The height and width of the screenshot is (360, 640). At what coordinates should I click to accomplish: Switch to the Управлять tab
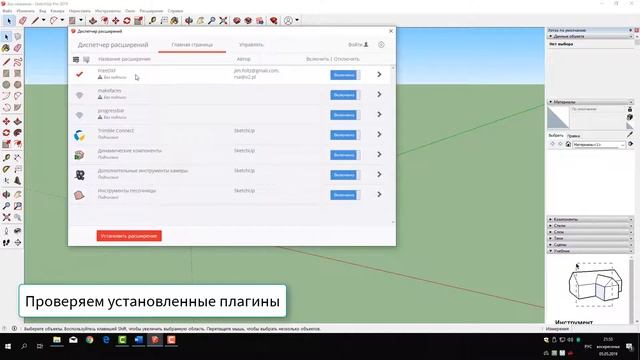tap(251, 44)
